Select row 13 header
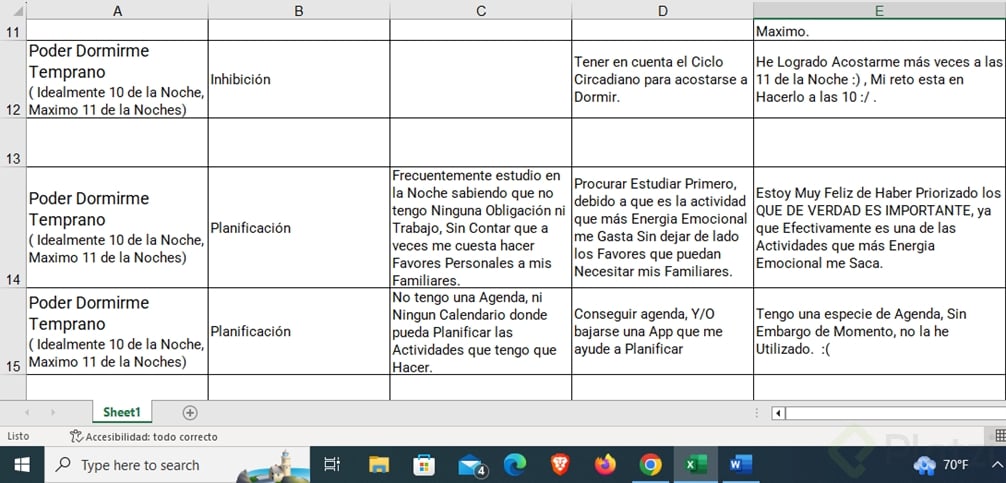Image resolution: width=1006 pixels, height=483 pixels. [x=13, y=142]
